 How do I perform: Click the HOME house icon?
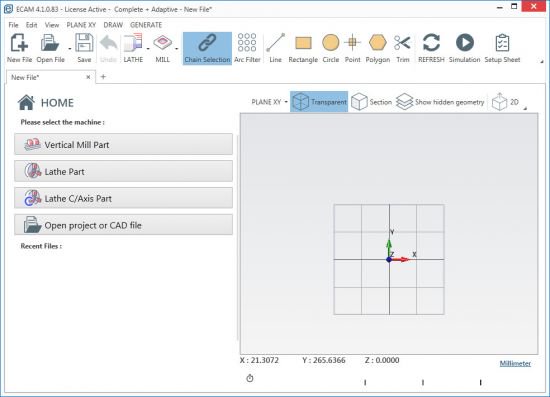point(26,103)
